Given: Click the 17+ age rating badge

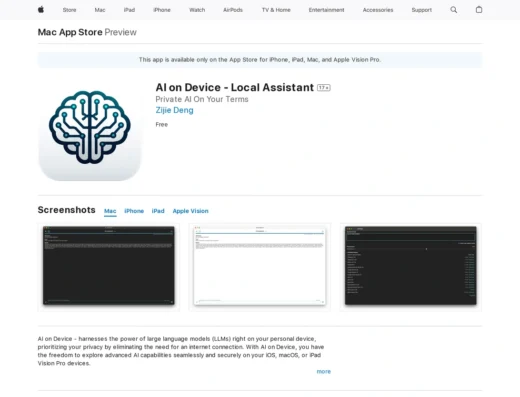Looking at the screenshot, I should click(323, 88).
